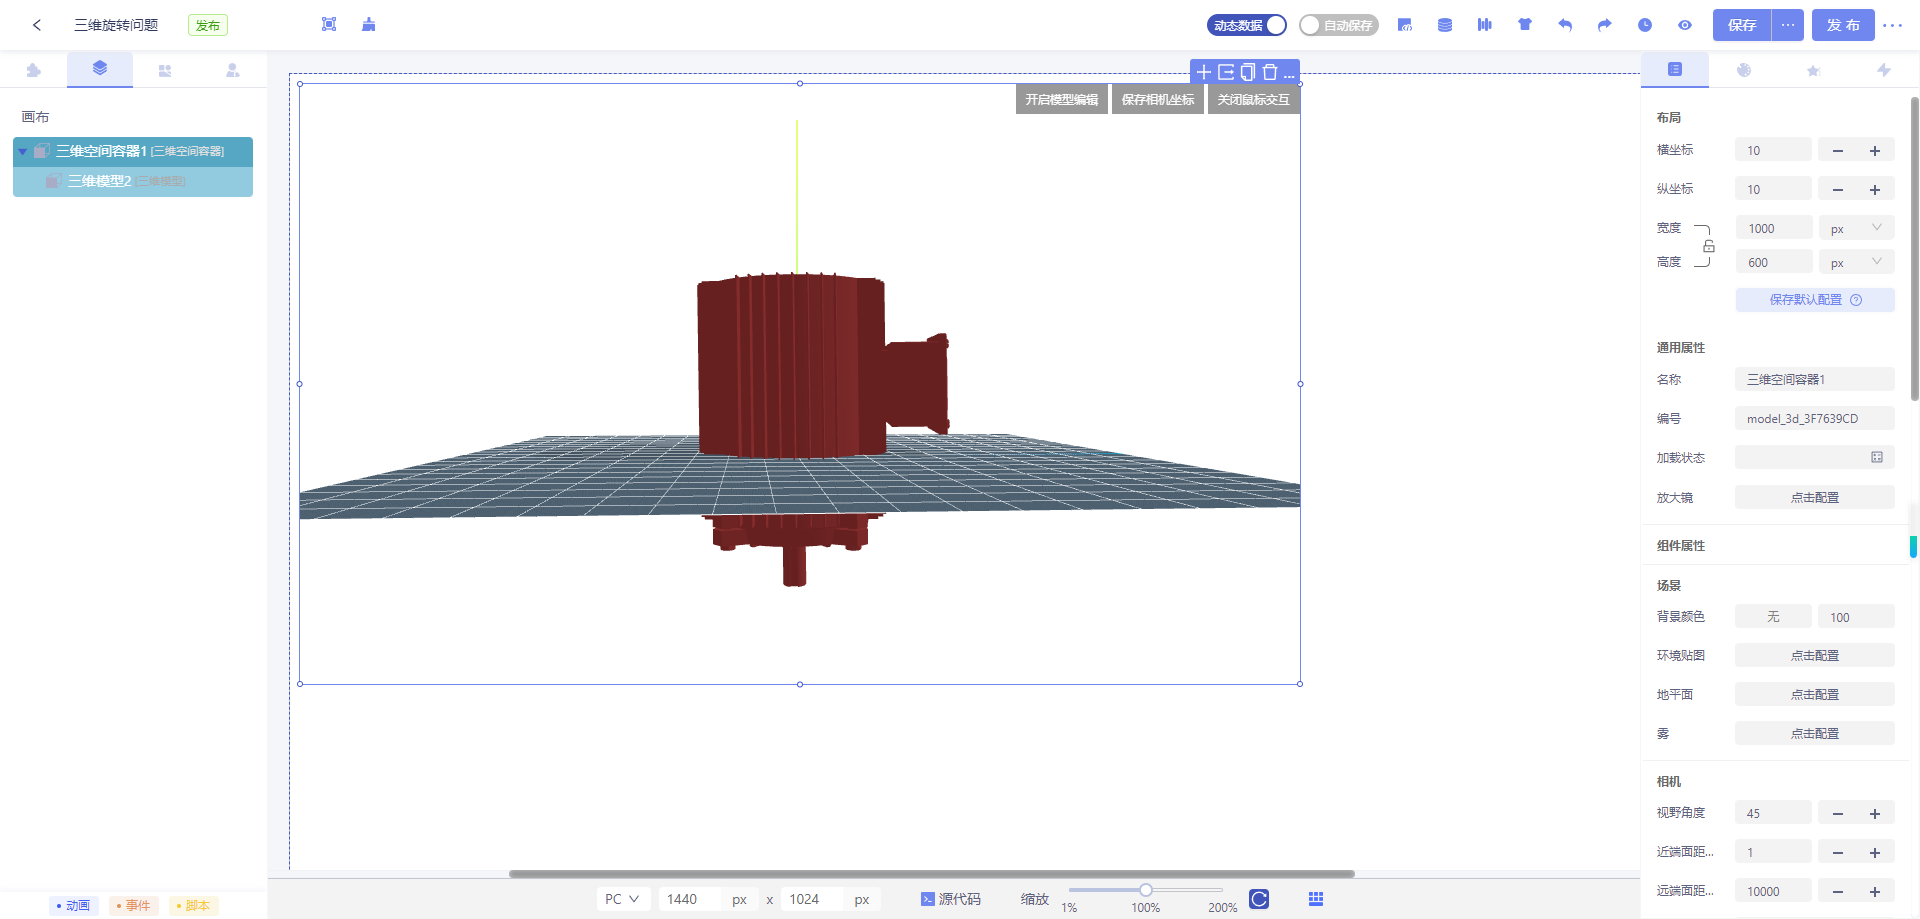Toggle the 自动保存 switch
Image resolution: width=1920 pixels, height=919 pixels.
click(1339, 25)
